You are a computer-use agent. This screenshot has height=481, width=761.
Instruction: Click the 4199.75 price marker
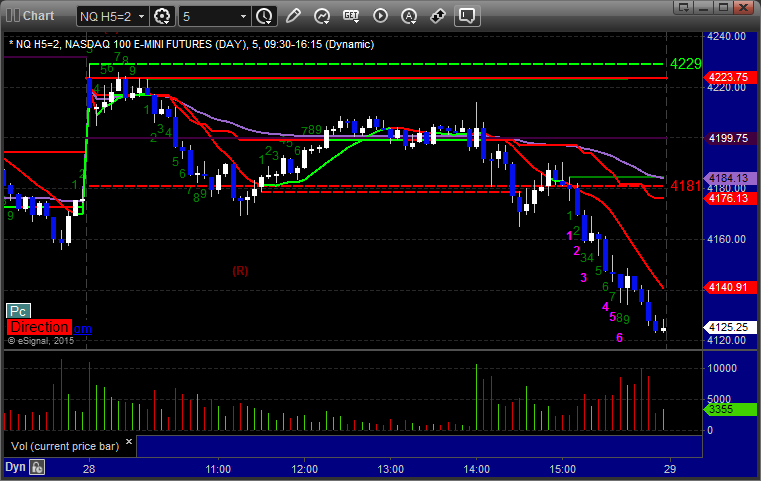730,138
